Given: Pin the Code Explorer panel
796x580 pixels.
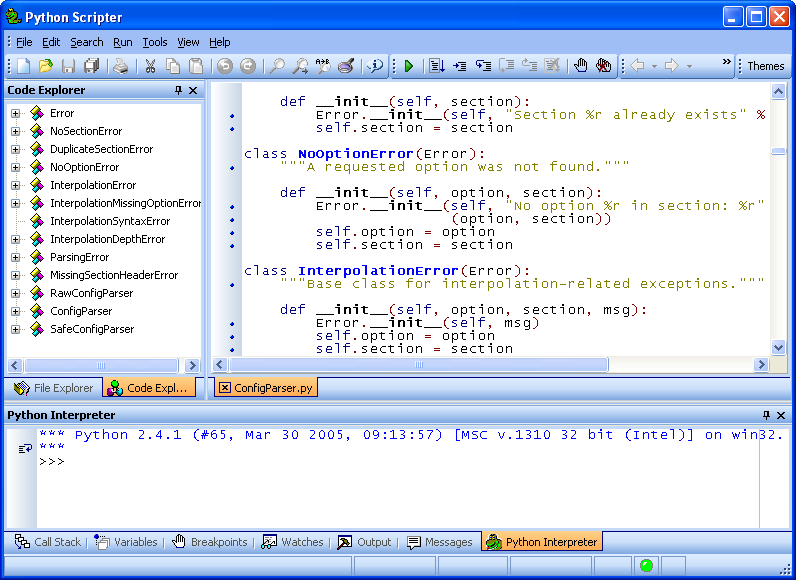Looking at the screenshot, I should point(179,90).
